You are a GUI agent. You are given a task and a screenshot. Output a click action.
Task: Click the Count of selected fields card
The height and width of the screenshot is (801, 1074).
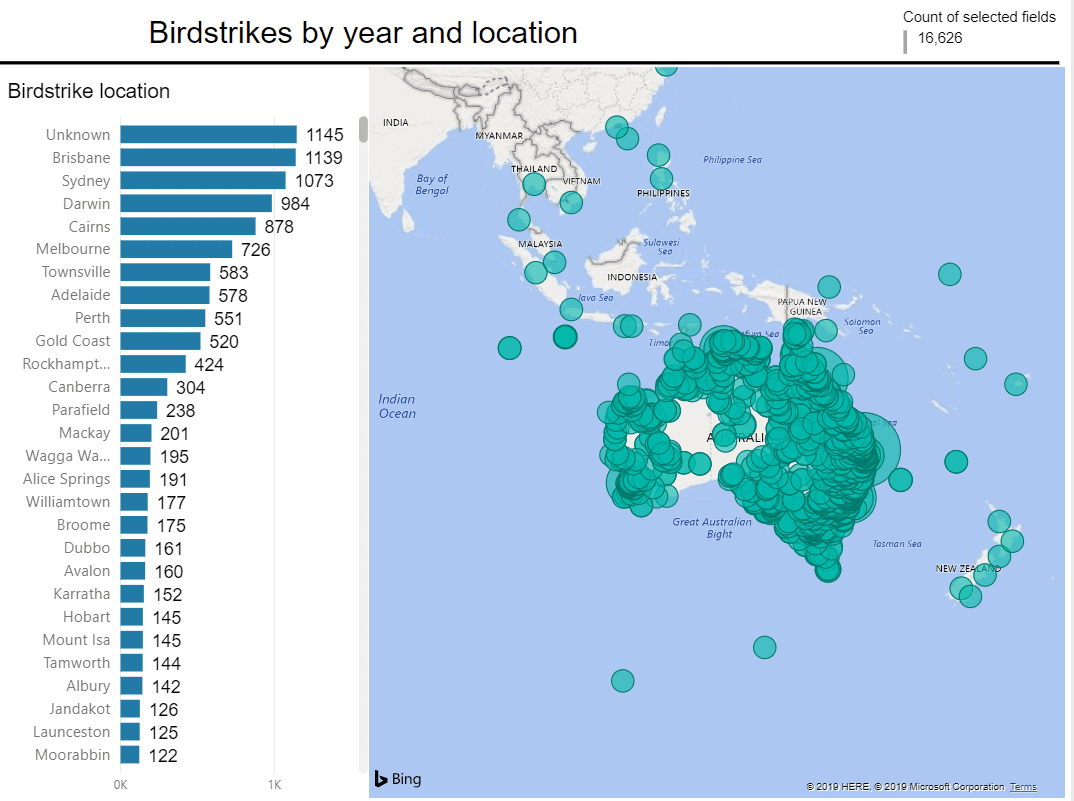coord(978,28)
